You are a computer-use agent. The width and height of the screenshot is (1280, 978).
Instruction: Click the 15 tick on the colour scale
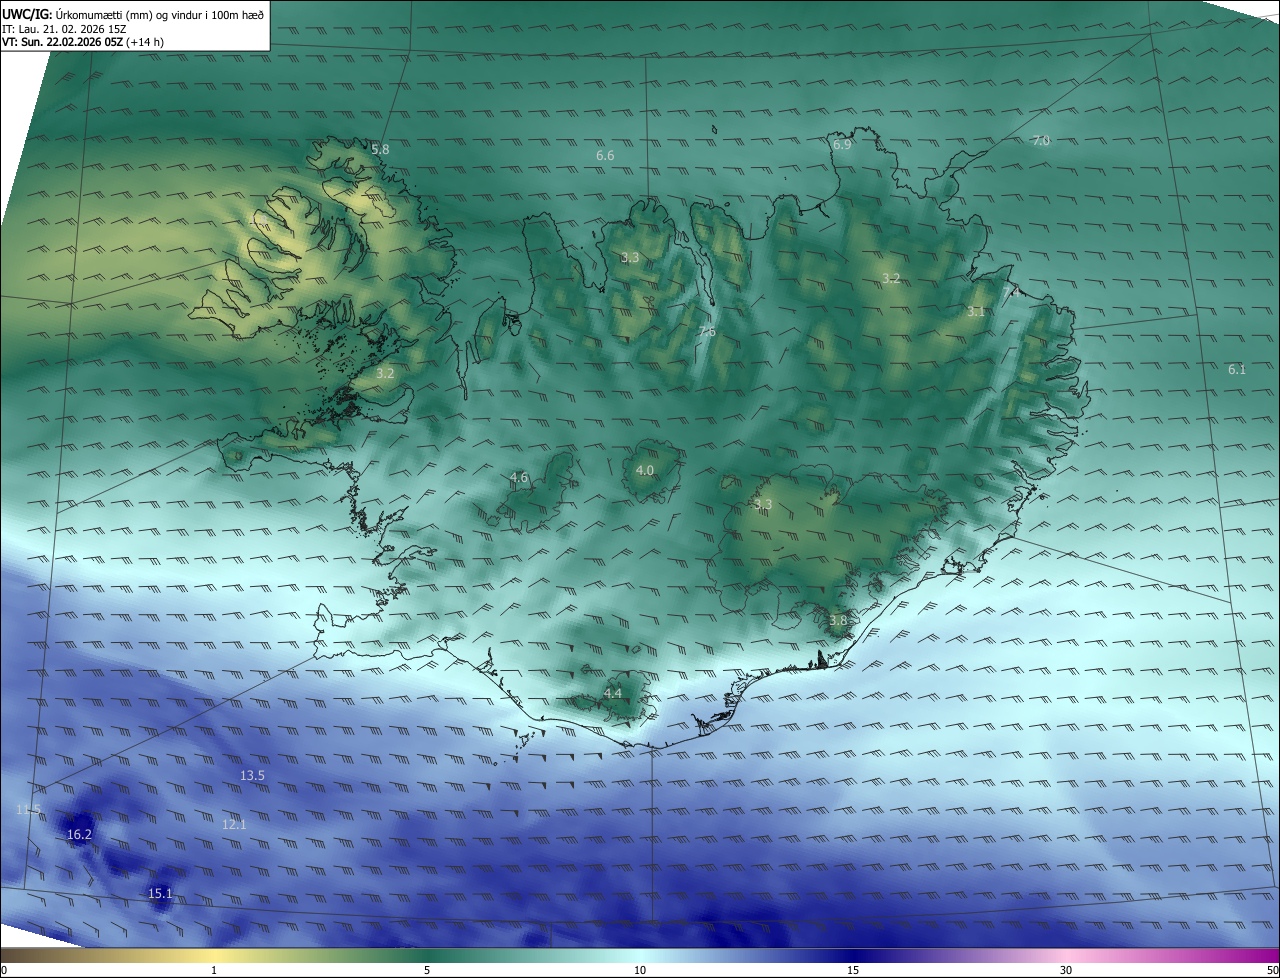point(853,970)
